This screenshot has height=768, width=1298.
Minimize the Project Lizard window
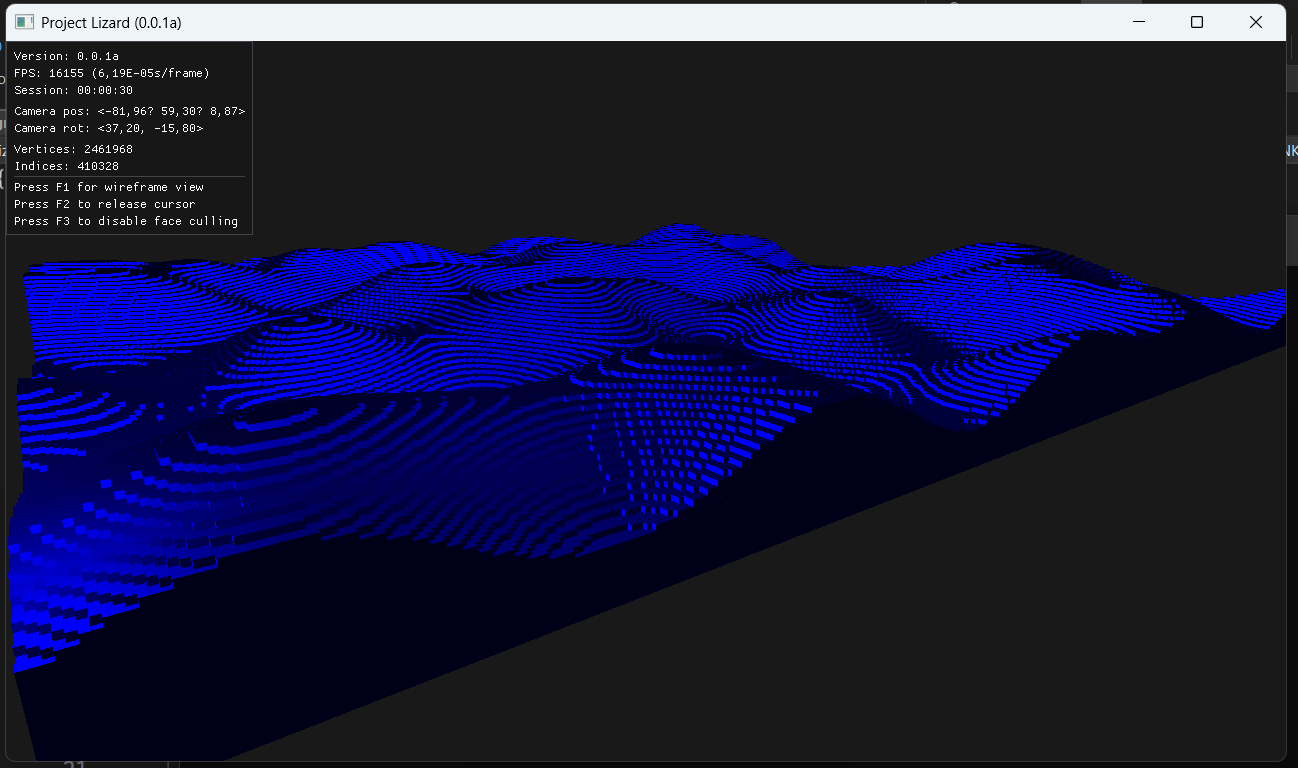coord(1137,22)
